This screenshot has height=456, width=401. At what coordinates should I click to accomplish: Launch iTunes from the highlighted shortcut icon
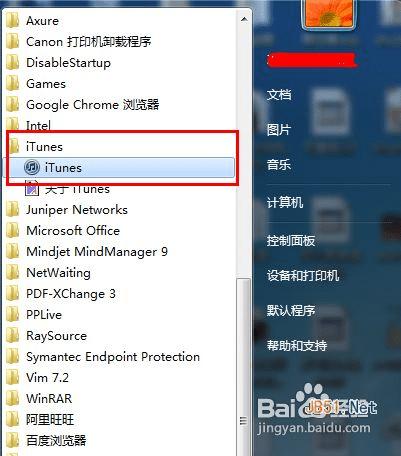[x=32, y=167]
